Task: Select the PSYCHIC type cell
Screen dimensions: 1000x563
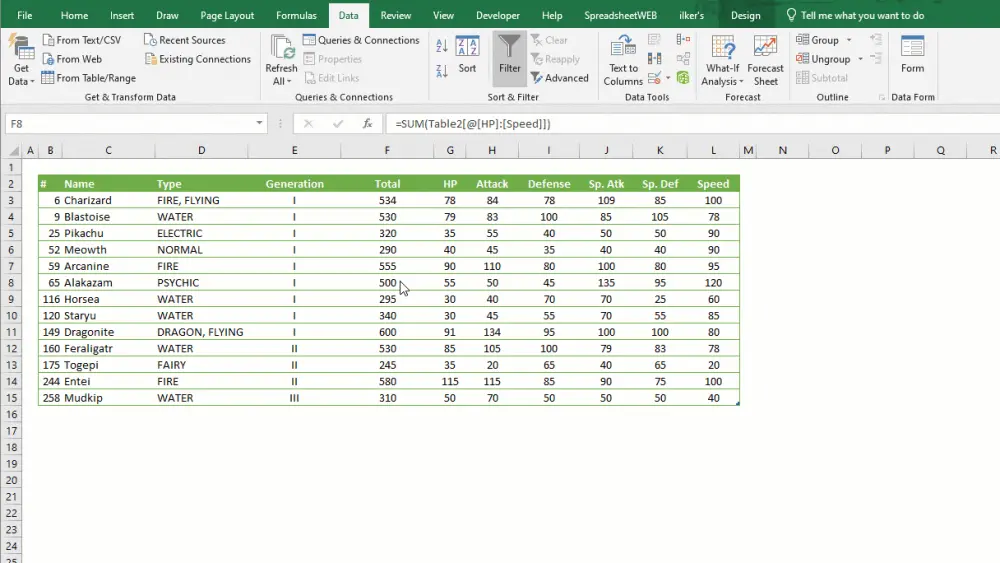Action: pyautogui.click(x=202, y=282)
